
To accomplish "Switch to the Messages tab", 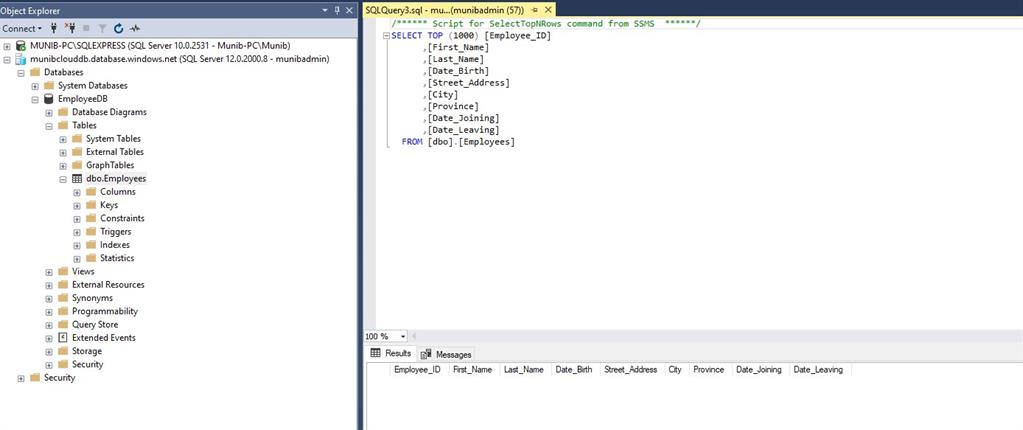I will click(446, 354).
